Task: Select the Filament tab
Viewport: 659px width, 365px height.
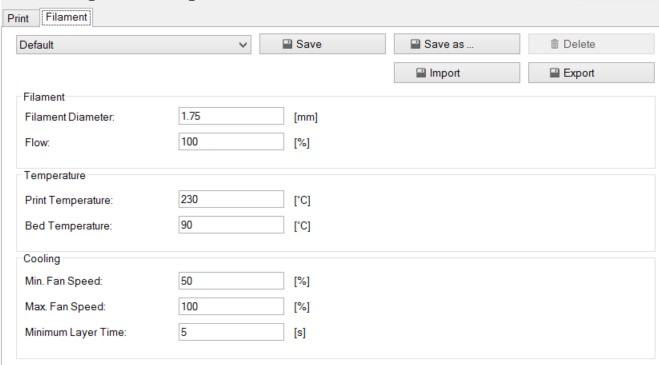Action: (66, 17)
